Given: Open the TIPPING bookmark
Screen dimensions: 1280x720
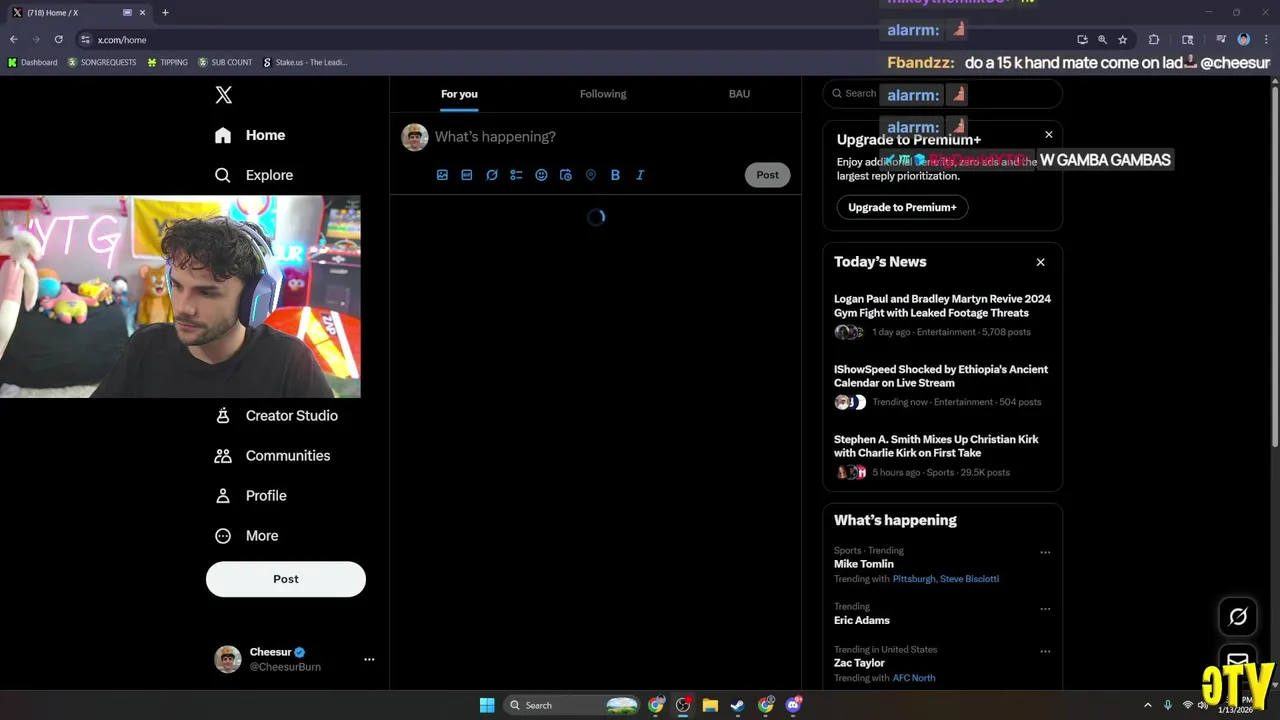Looking at the screenshot, I should (x=167, y=62).
